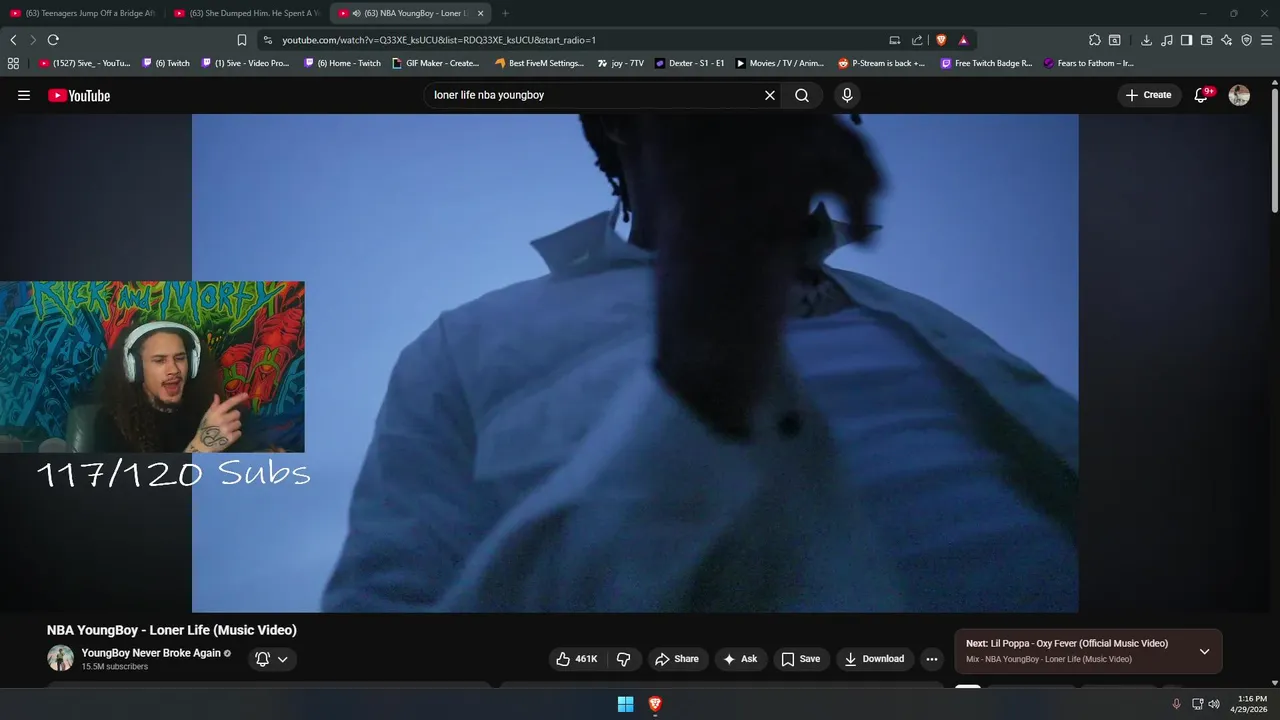The height and width of the screenshot is (720, 1280).
Task: Open Brave Rewards triangle icon
Action: pos(963,40)
